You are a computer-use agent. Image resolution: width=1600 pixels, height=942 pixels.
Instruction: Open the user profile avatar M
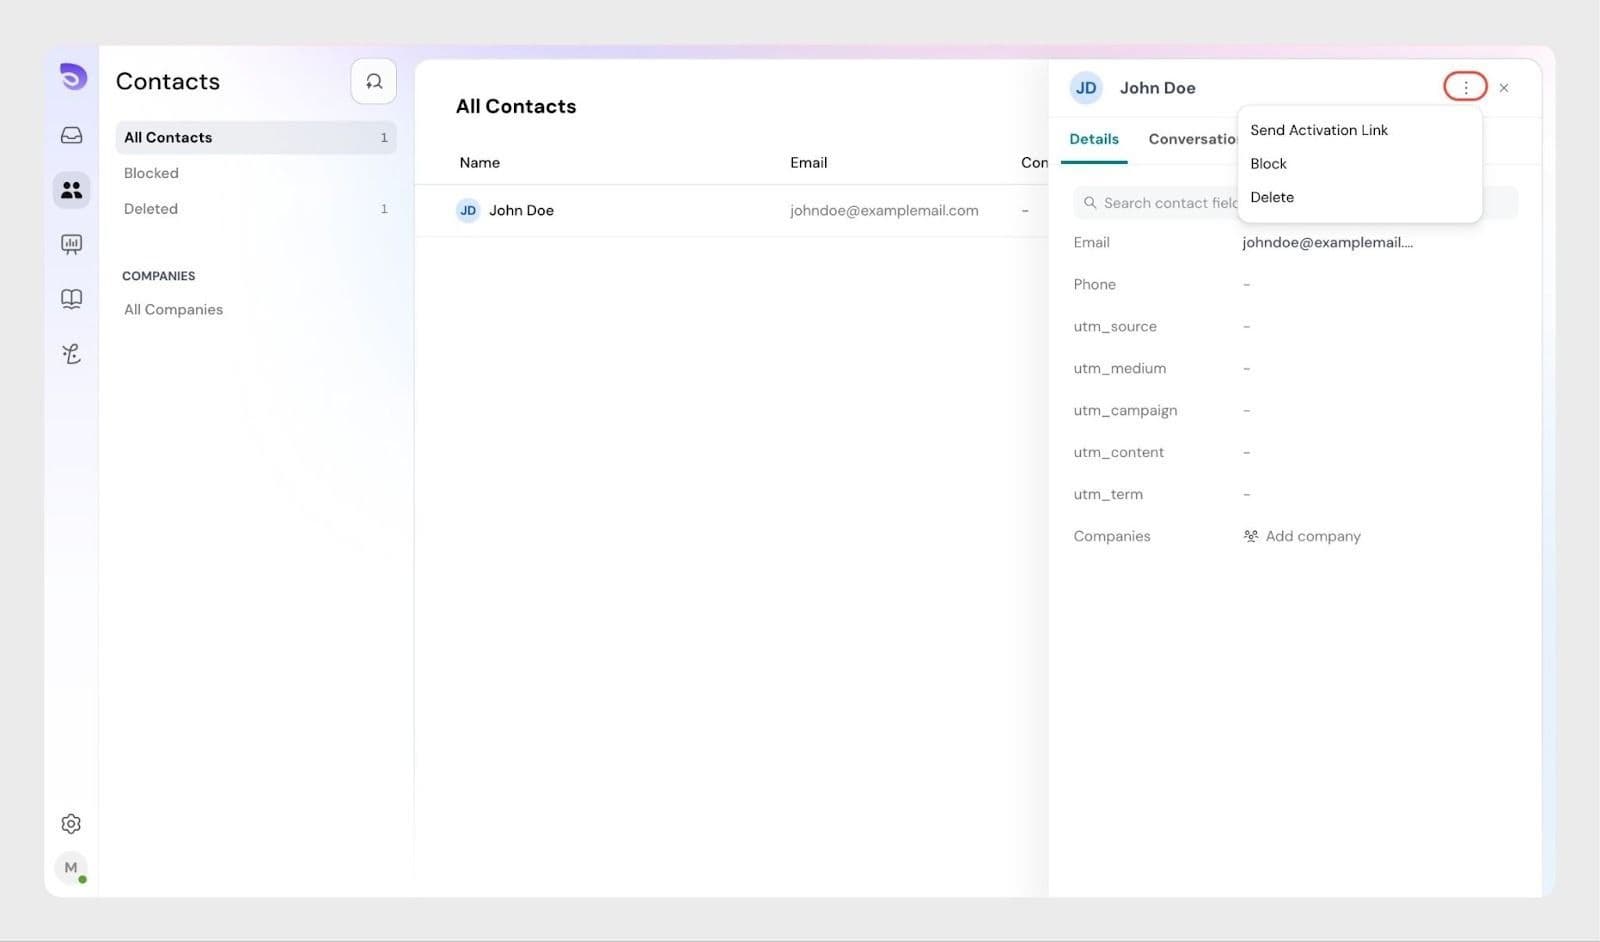[71, 868]
